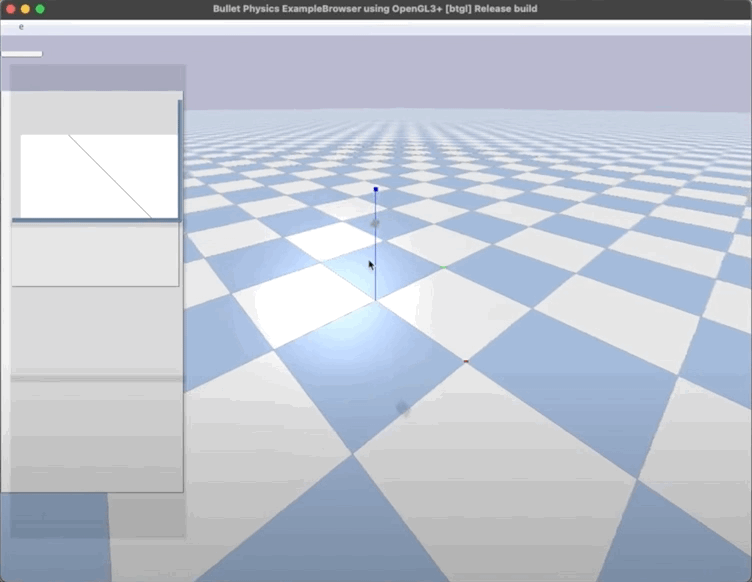This screenshot has width=752, height=582.
Task: Click the small white bar above the side panel
Action: tap(22, 54)
